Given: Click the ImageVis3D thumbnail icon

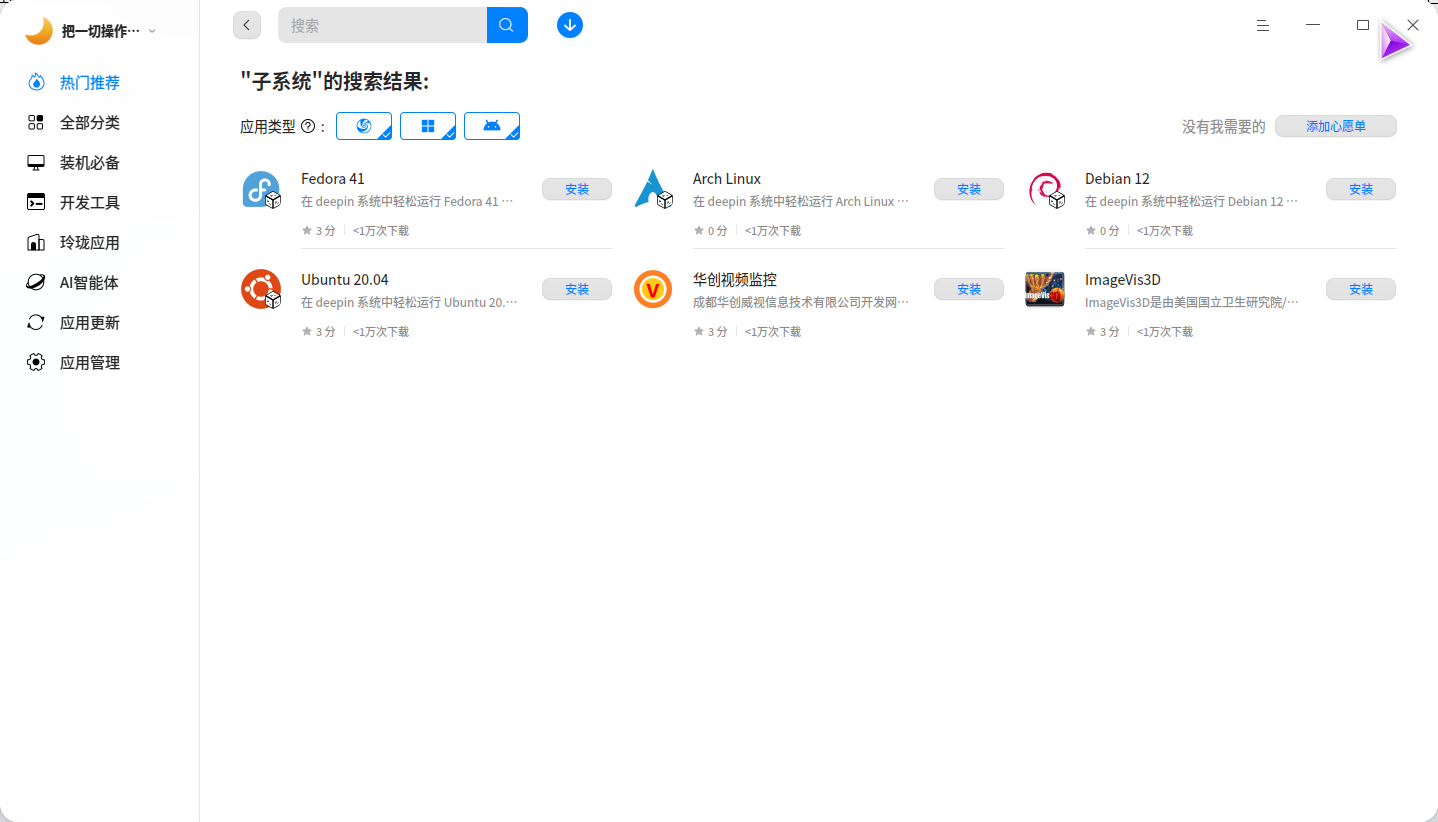Looking at the screenshot, I should (1045, 289).
